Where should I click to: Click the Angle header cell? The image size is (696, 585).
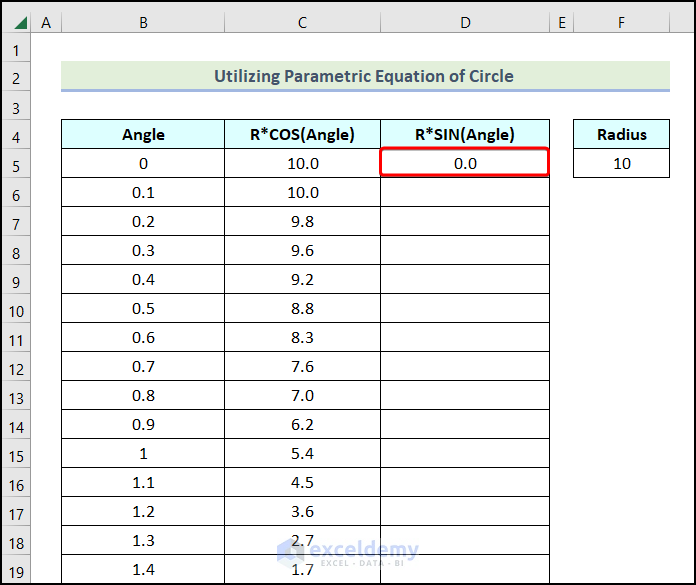coord(143,135)
